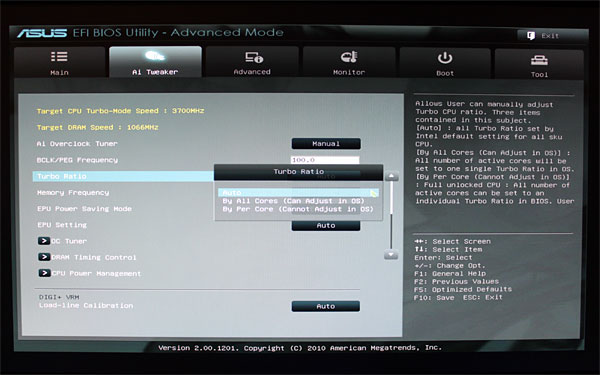The height and width of the screenshot is (375, 600).
Task: Click the scrollbar up arrow
Action: 391,176
